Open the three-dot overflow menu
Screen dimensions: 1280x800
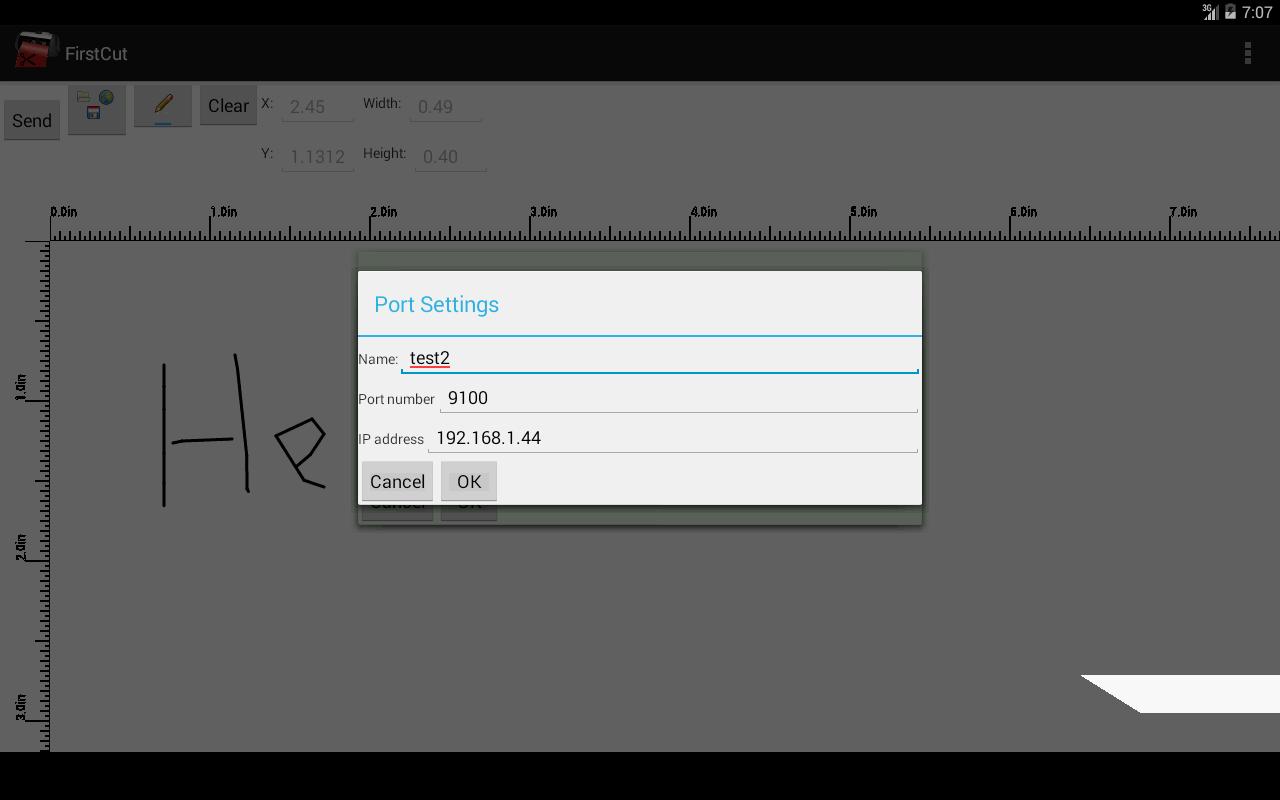(1247, 53)
